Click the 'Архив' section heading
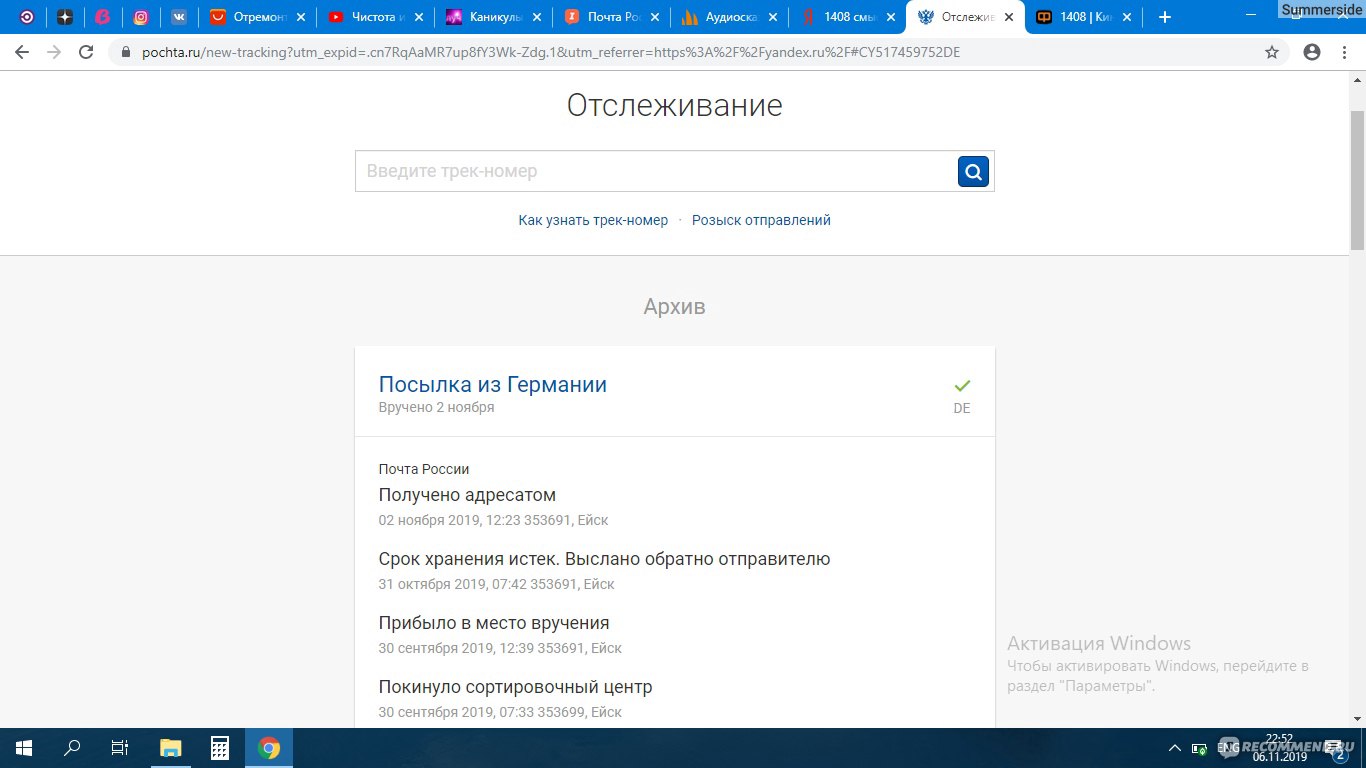Image resolution: width=1366 pixels, height=768 pixels. tap(675, 307)
